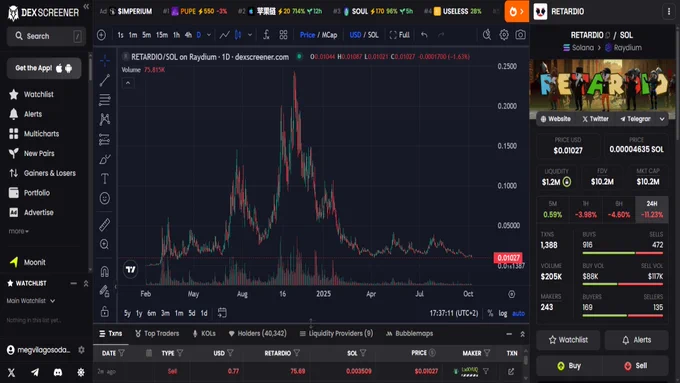Collapse the chart legend arrow under Volume
This screenshot has height=383, width=680.
point(128,83)
